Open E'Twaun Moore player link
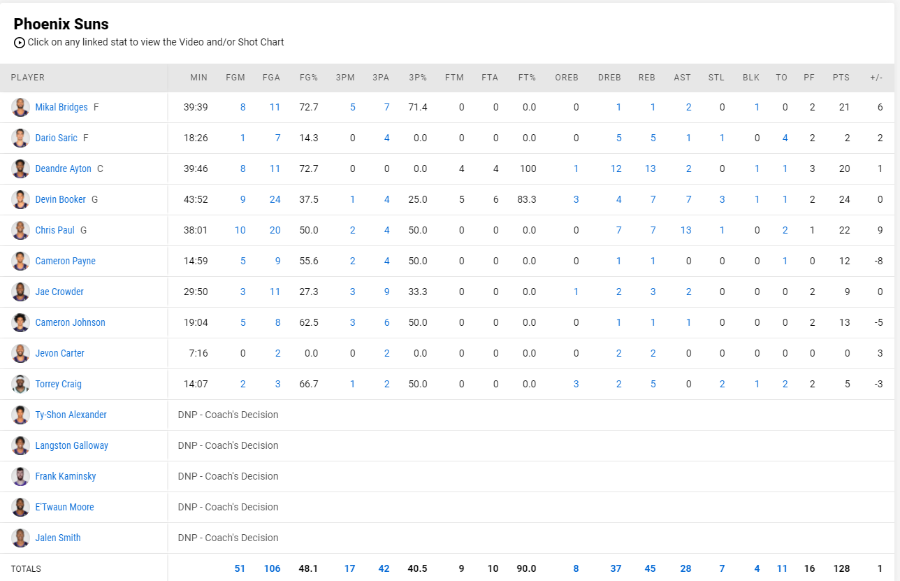This screenshot has width=900, height=581. click(64, 507)
